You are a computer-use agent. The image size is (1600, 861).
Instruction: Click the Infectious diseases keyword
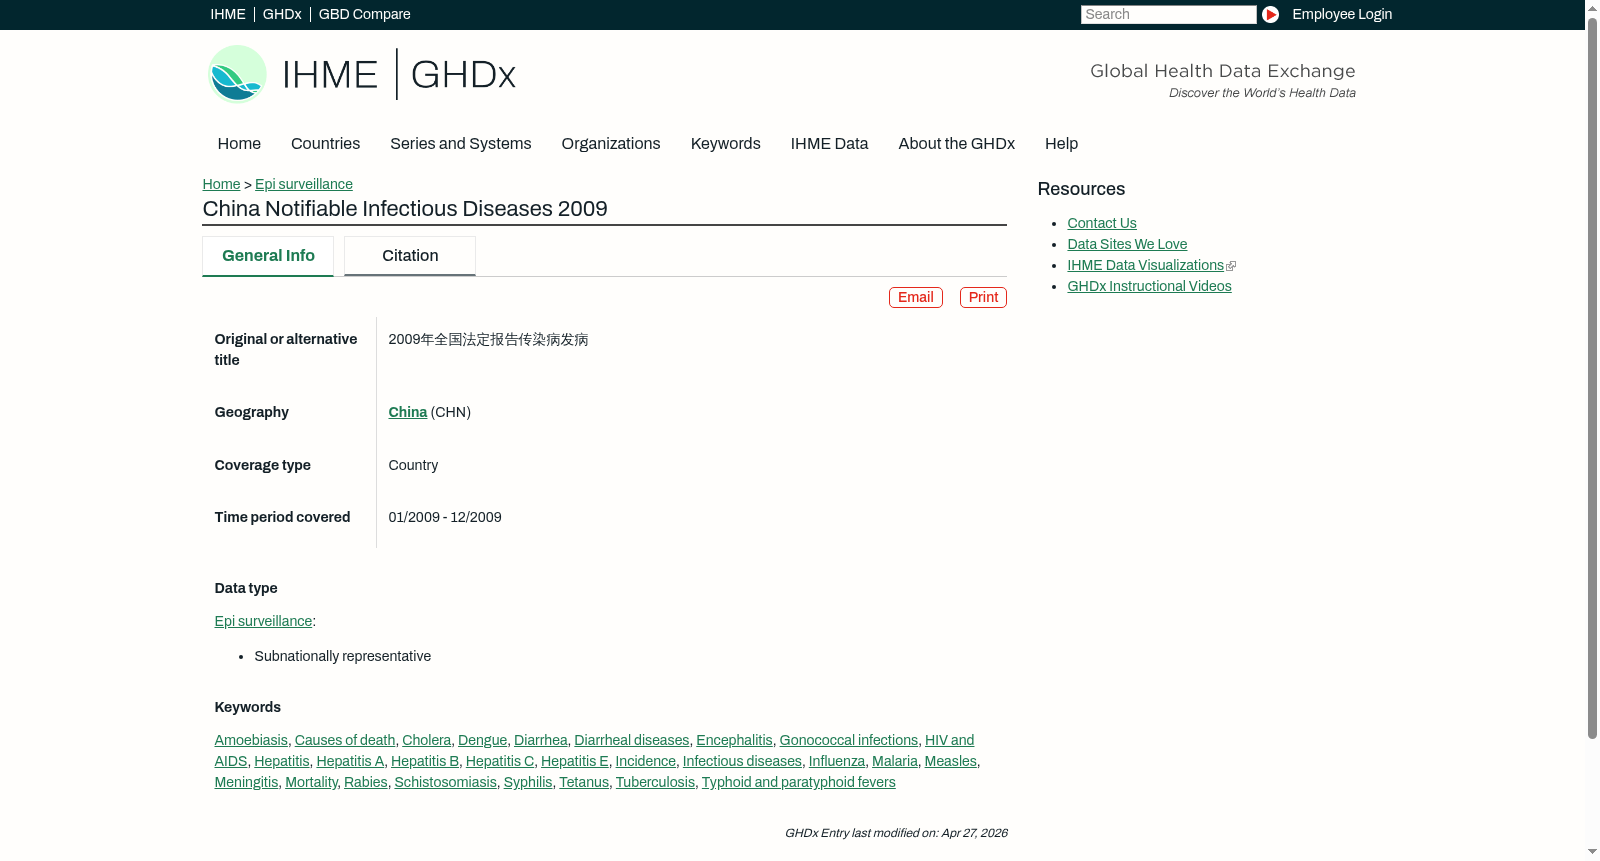point(742,761)
